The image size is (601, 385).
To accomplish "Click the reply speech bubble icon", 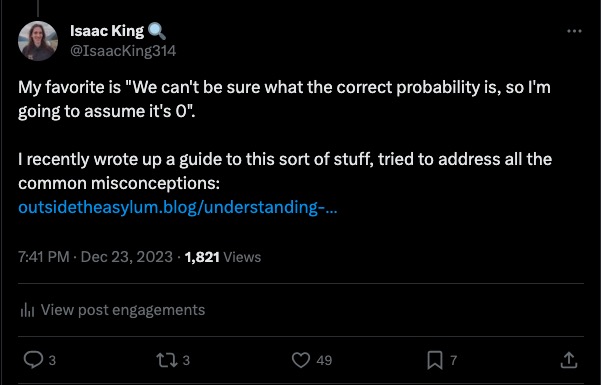I will [x=33, y=360].
